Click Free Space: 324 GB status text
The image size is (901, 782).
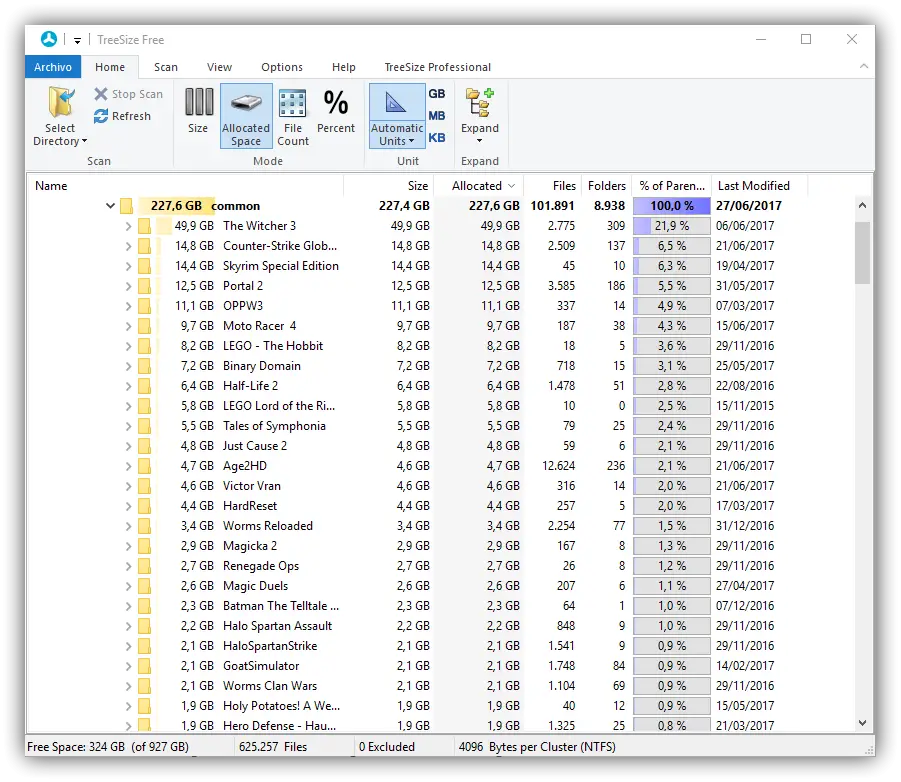(x=108, y=747)
